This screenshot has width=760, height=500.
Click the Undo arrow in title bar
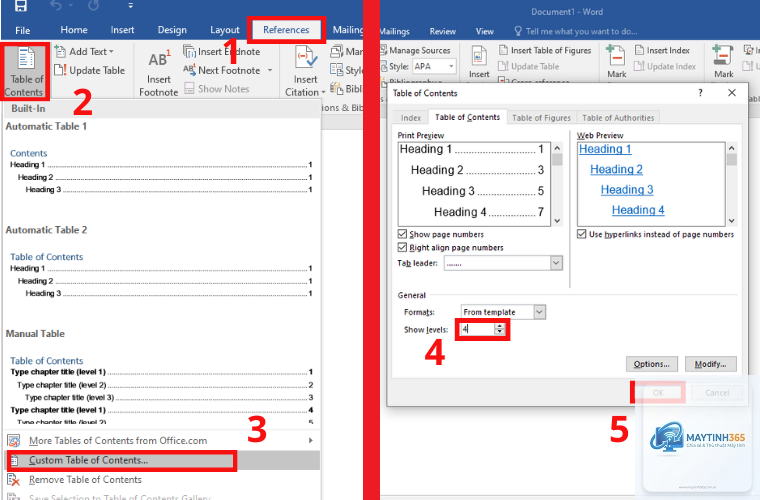(x=56, y=5)
